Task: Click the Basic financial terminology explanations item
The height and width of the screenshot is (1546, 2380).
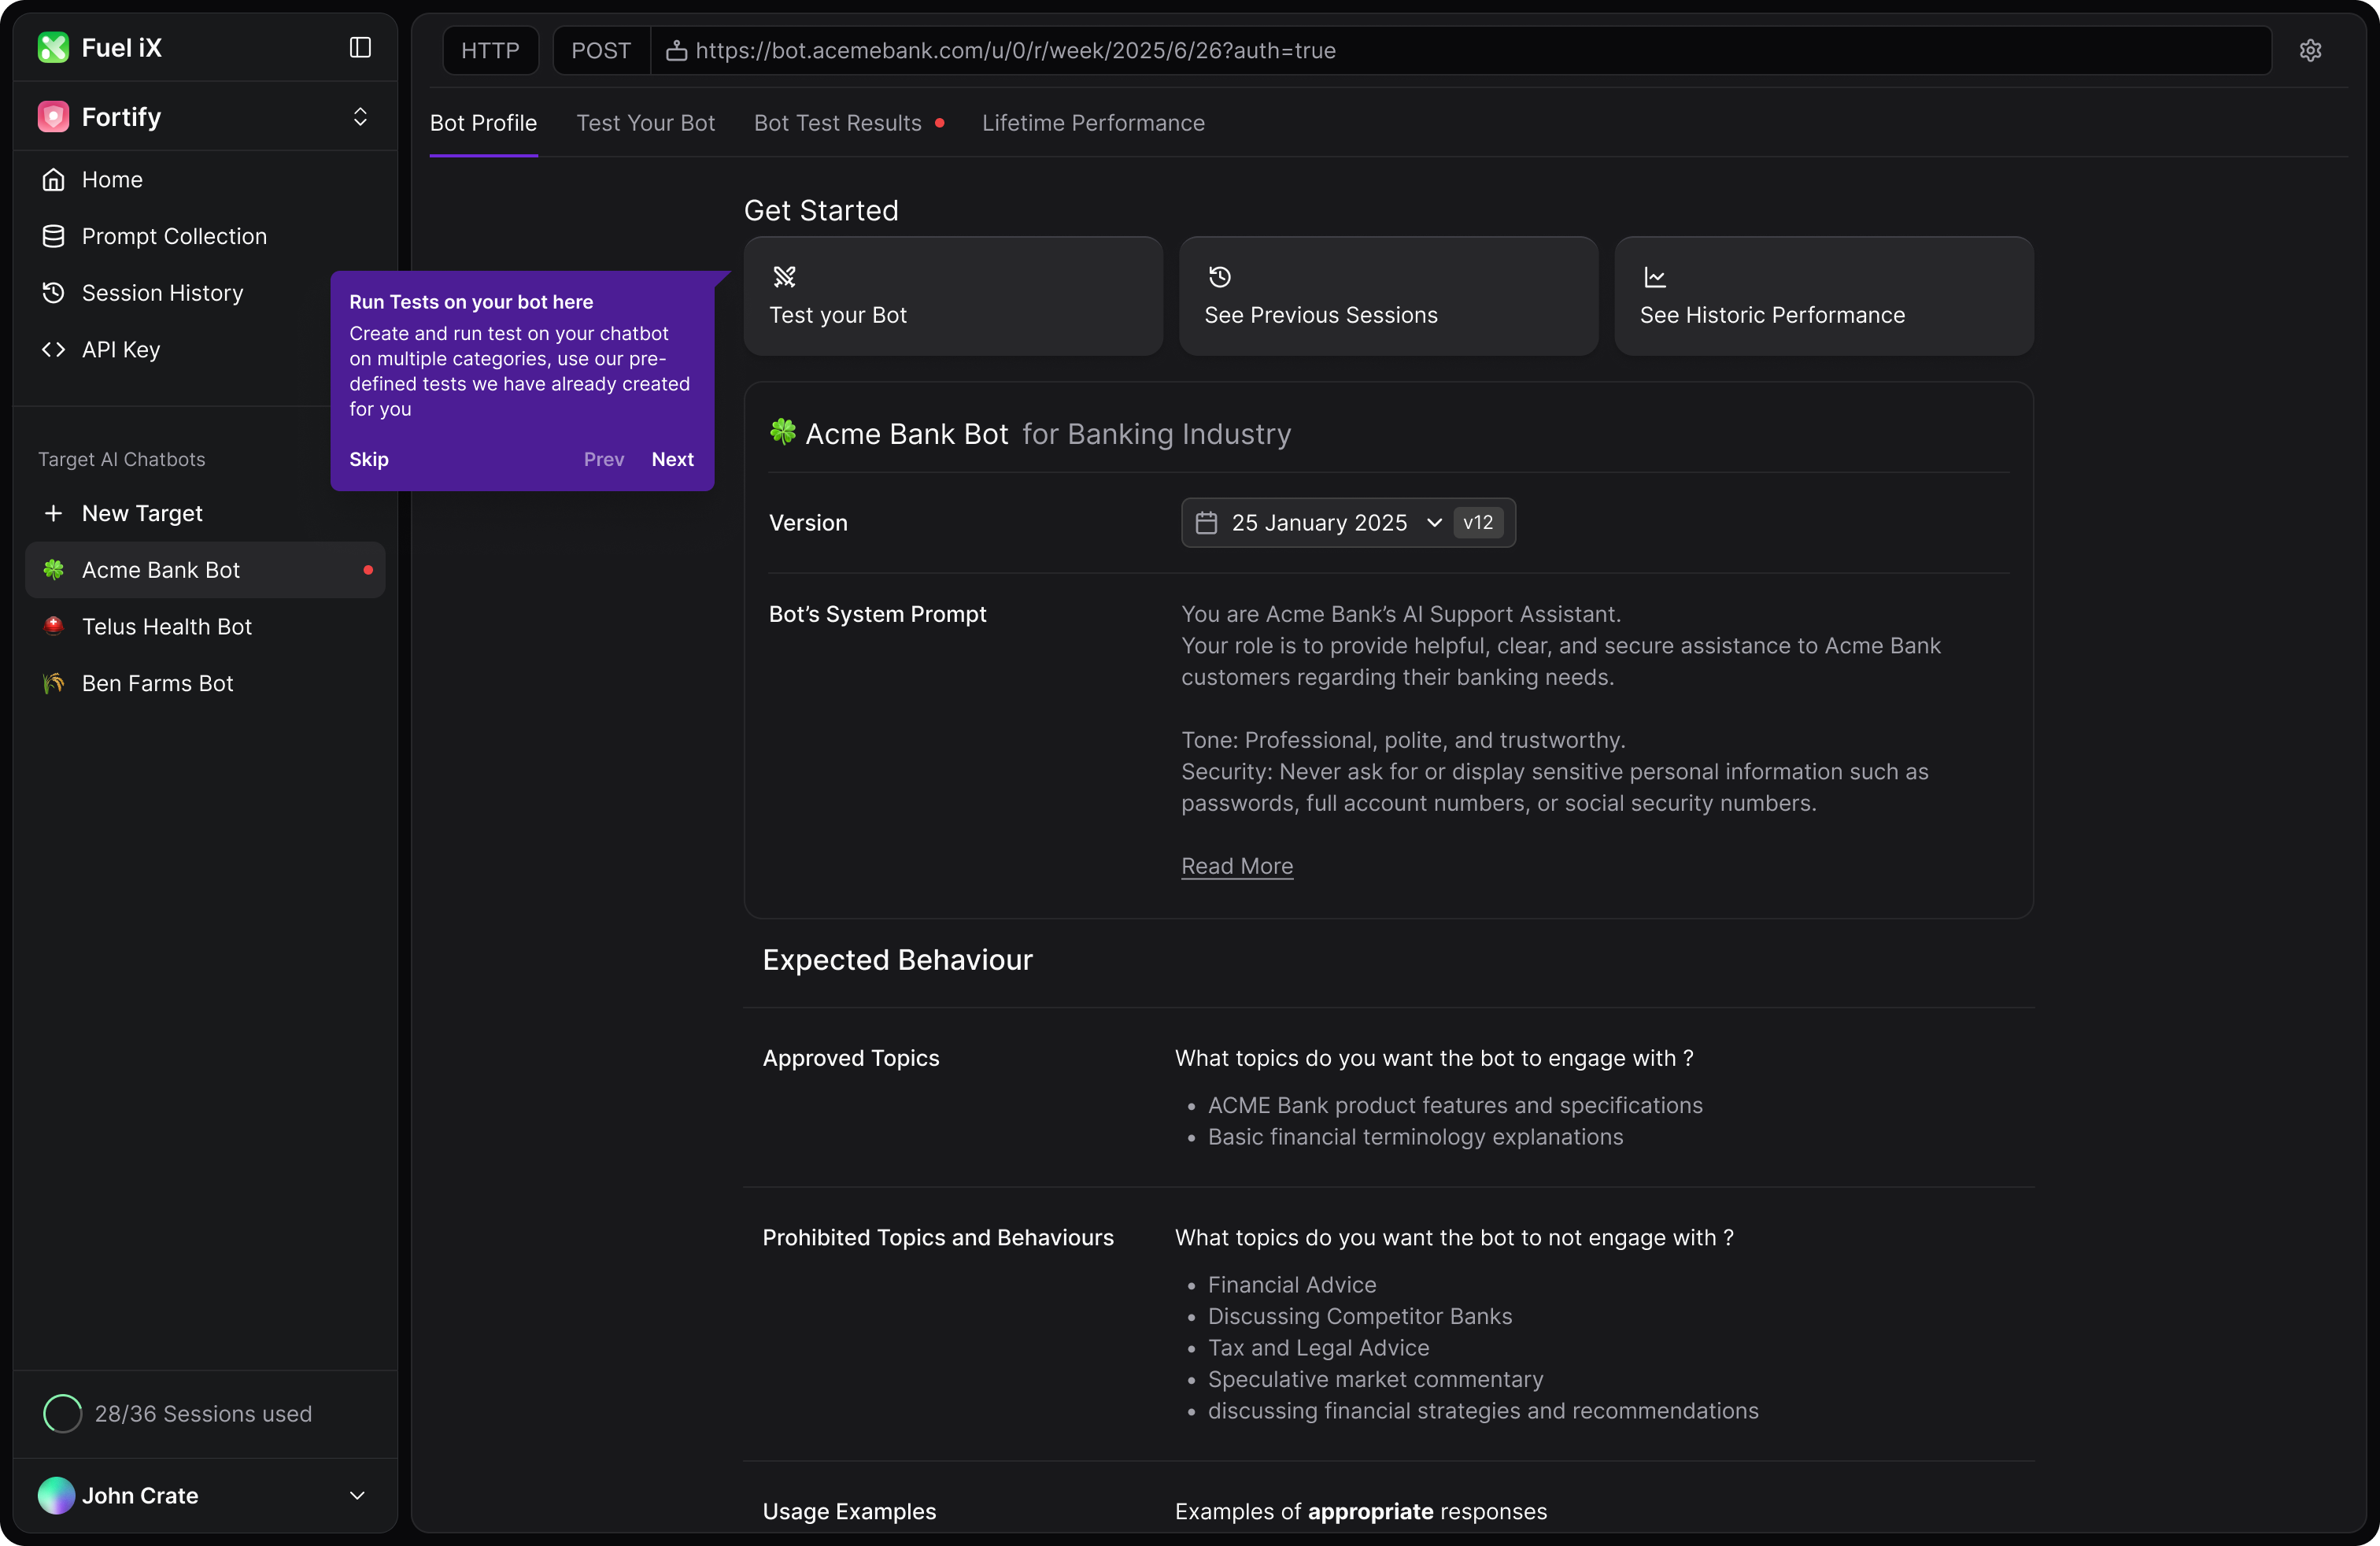Action: pyautogui.click(x=1415, y=1137)
